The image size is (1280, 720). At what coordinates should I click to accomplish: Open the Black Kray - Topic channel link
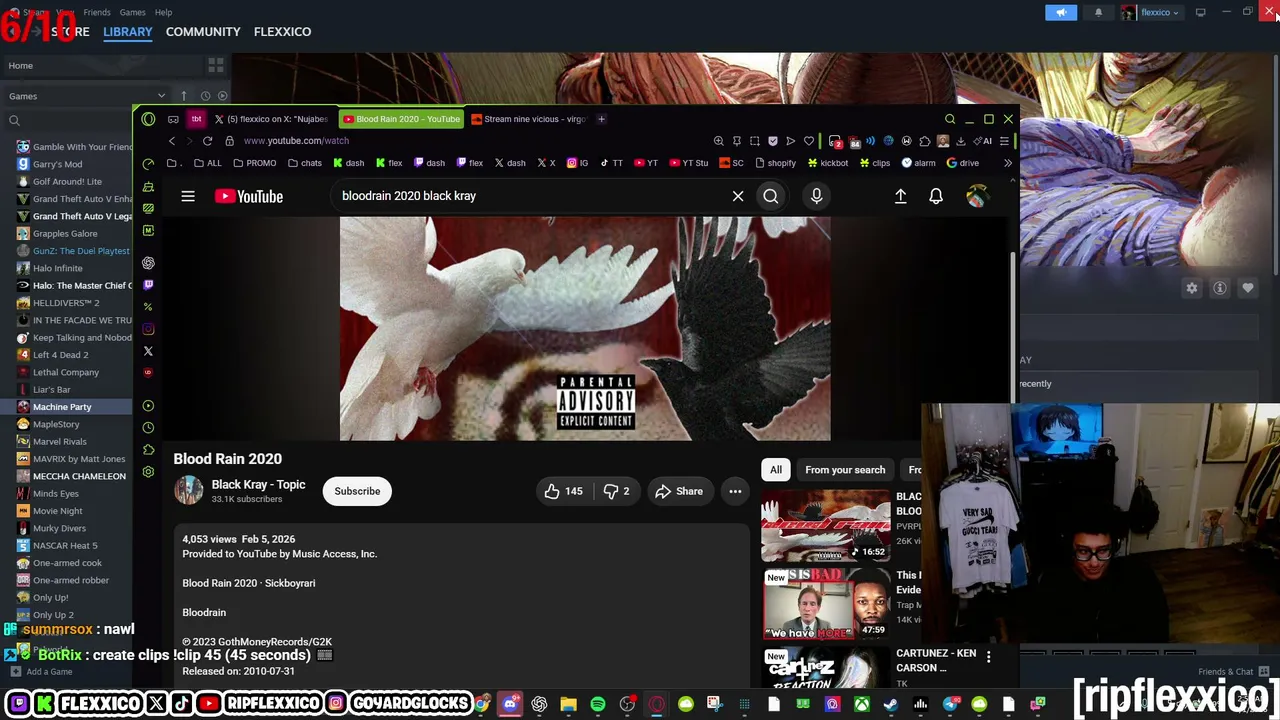pyautogui.click(x=258, y=485)
